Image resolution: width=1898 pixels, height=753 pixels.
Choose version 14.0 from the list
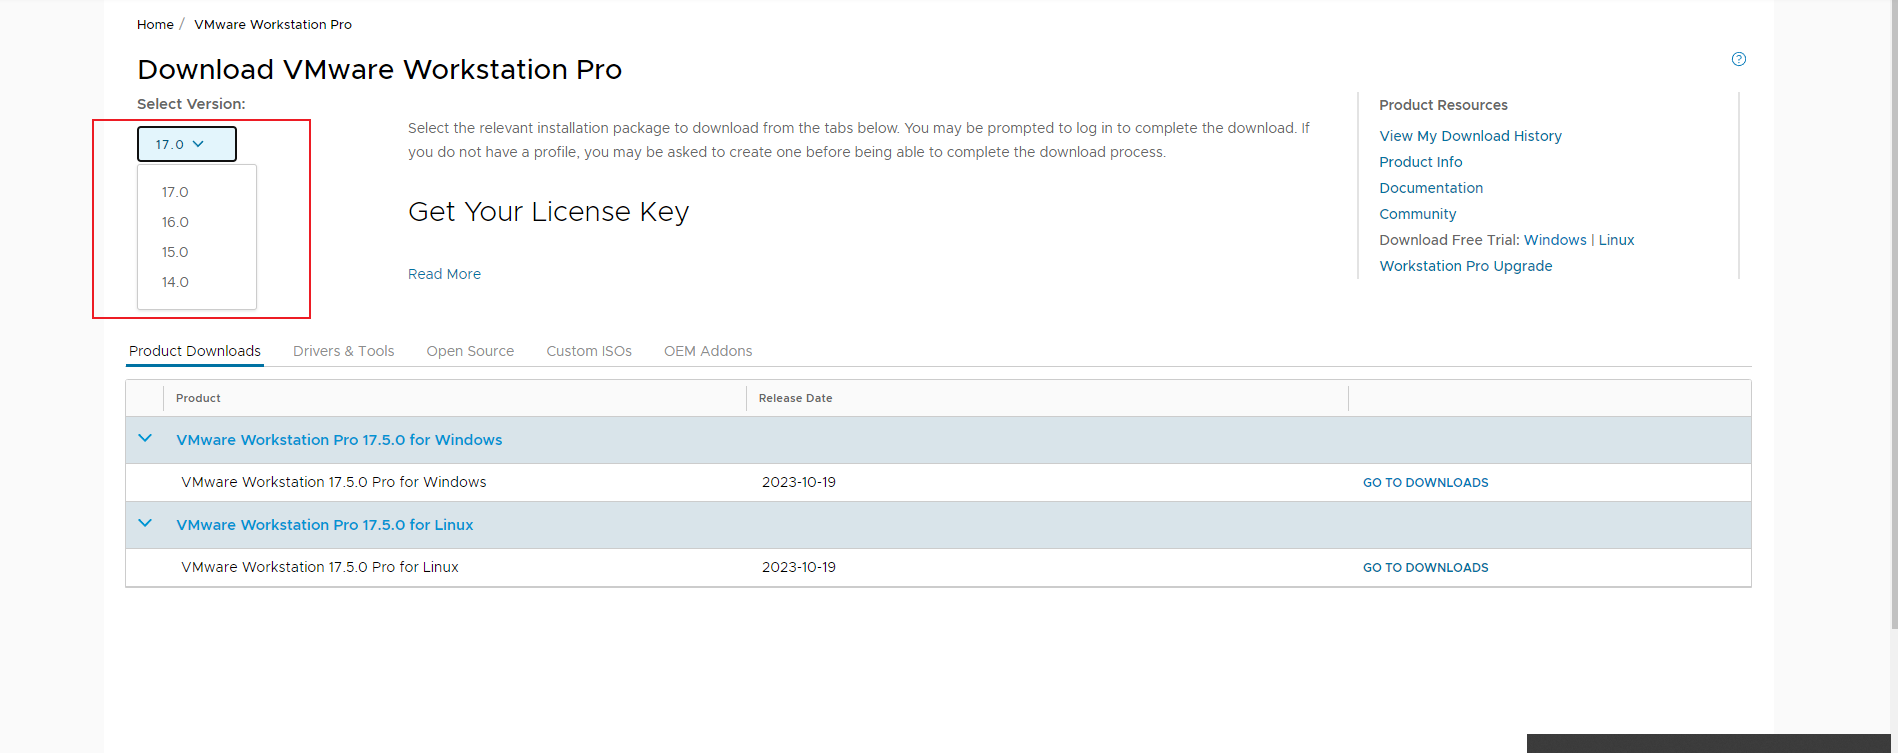(x=175, y=282)
